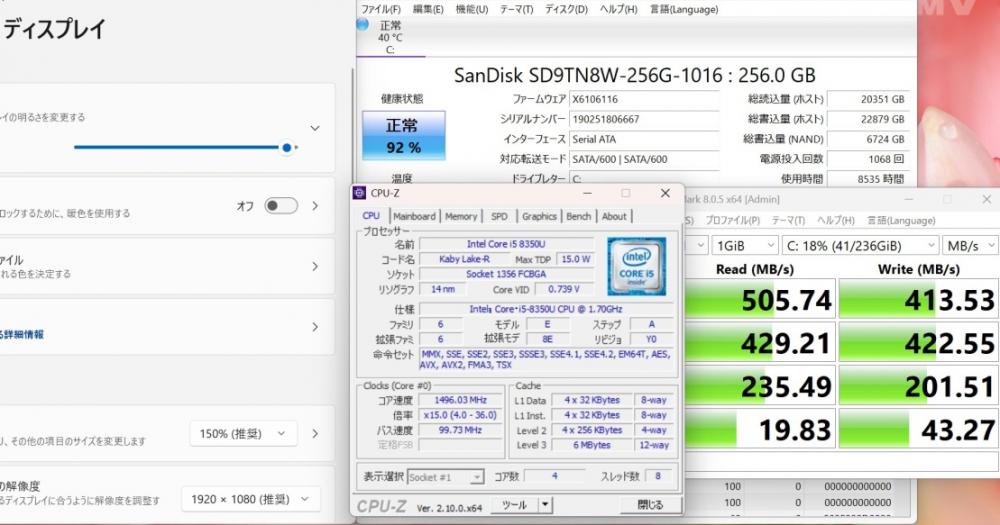
Task: Open ヘルプ(H) menu in CrystalDiskMark
Action: pos(835,220)
